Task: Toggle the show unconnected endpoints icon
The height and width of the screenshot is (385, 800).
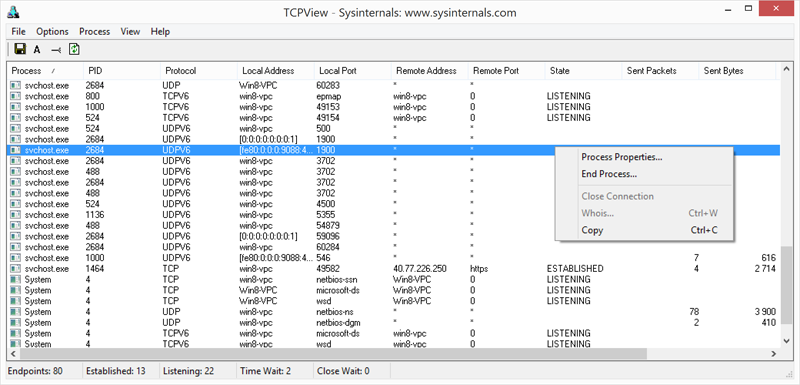Action: pos(56,50)
